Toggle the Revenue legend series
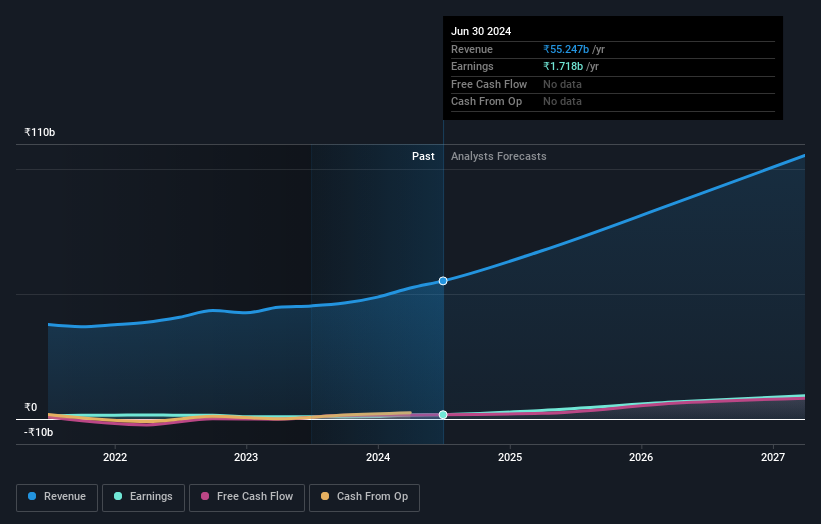Viewport: 821px width, 524px height. pyautogui.click(x=57, y=497)
